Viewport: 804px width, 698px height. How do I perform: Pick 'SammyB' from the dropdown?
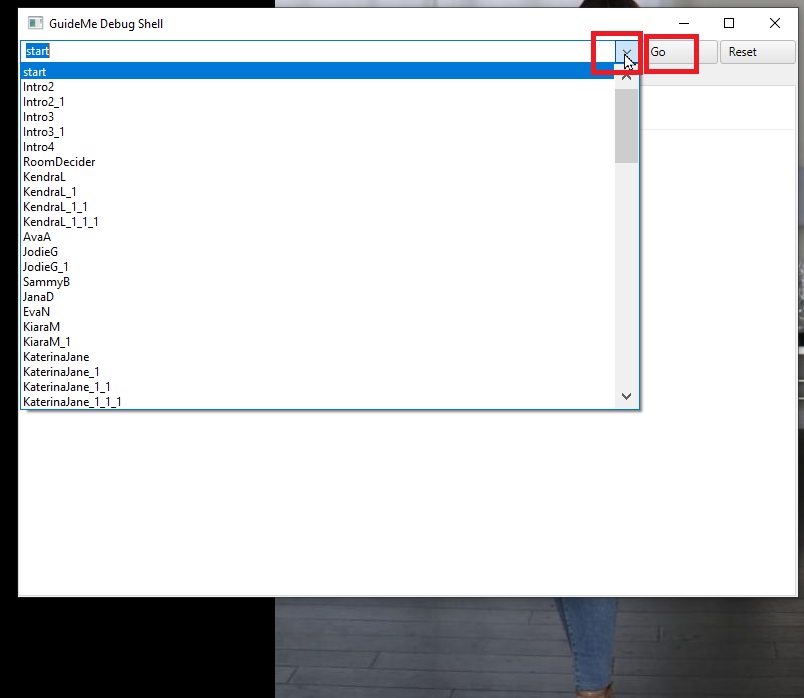click(x=318, y=282)
